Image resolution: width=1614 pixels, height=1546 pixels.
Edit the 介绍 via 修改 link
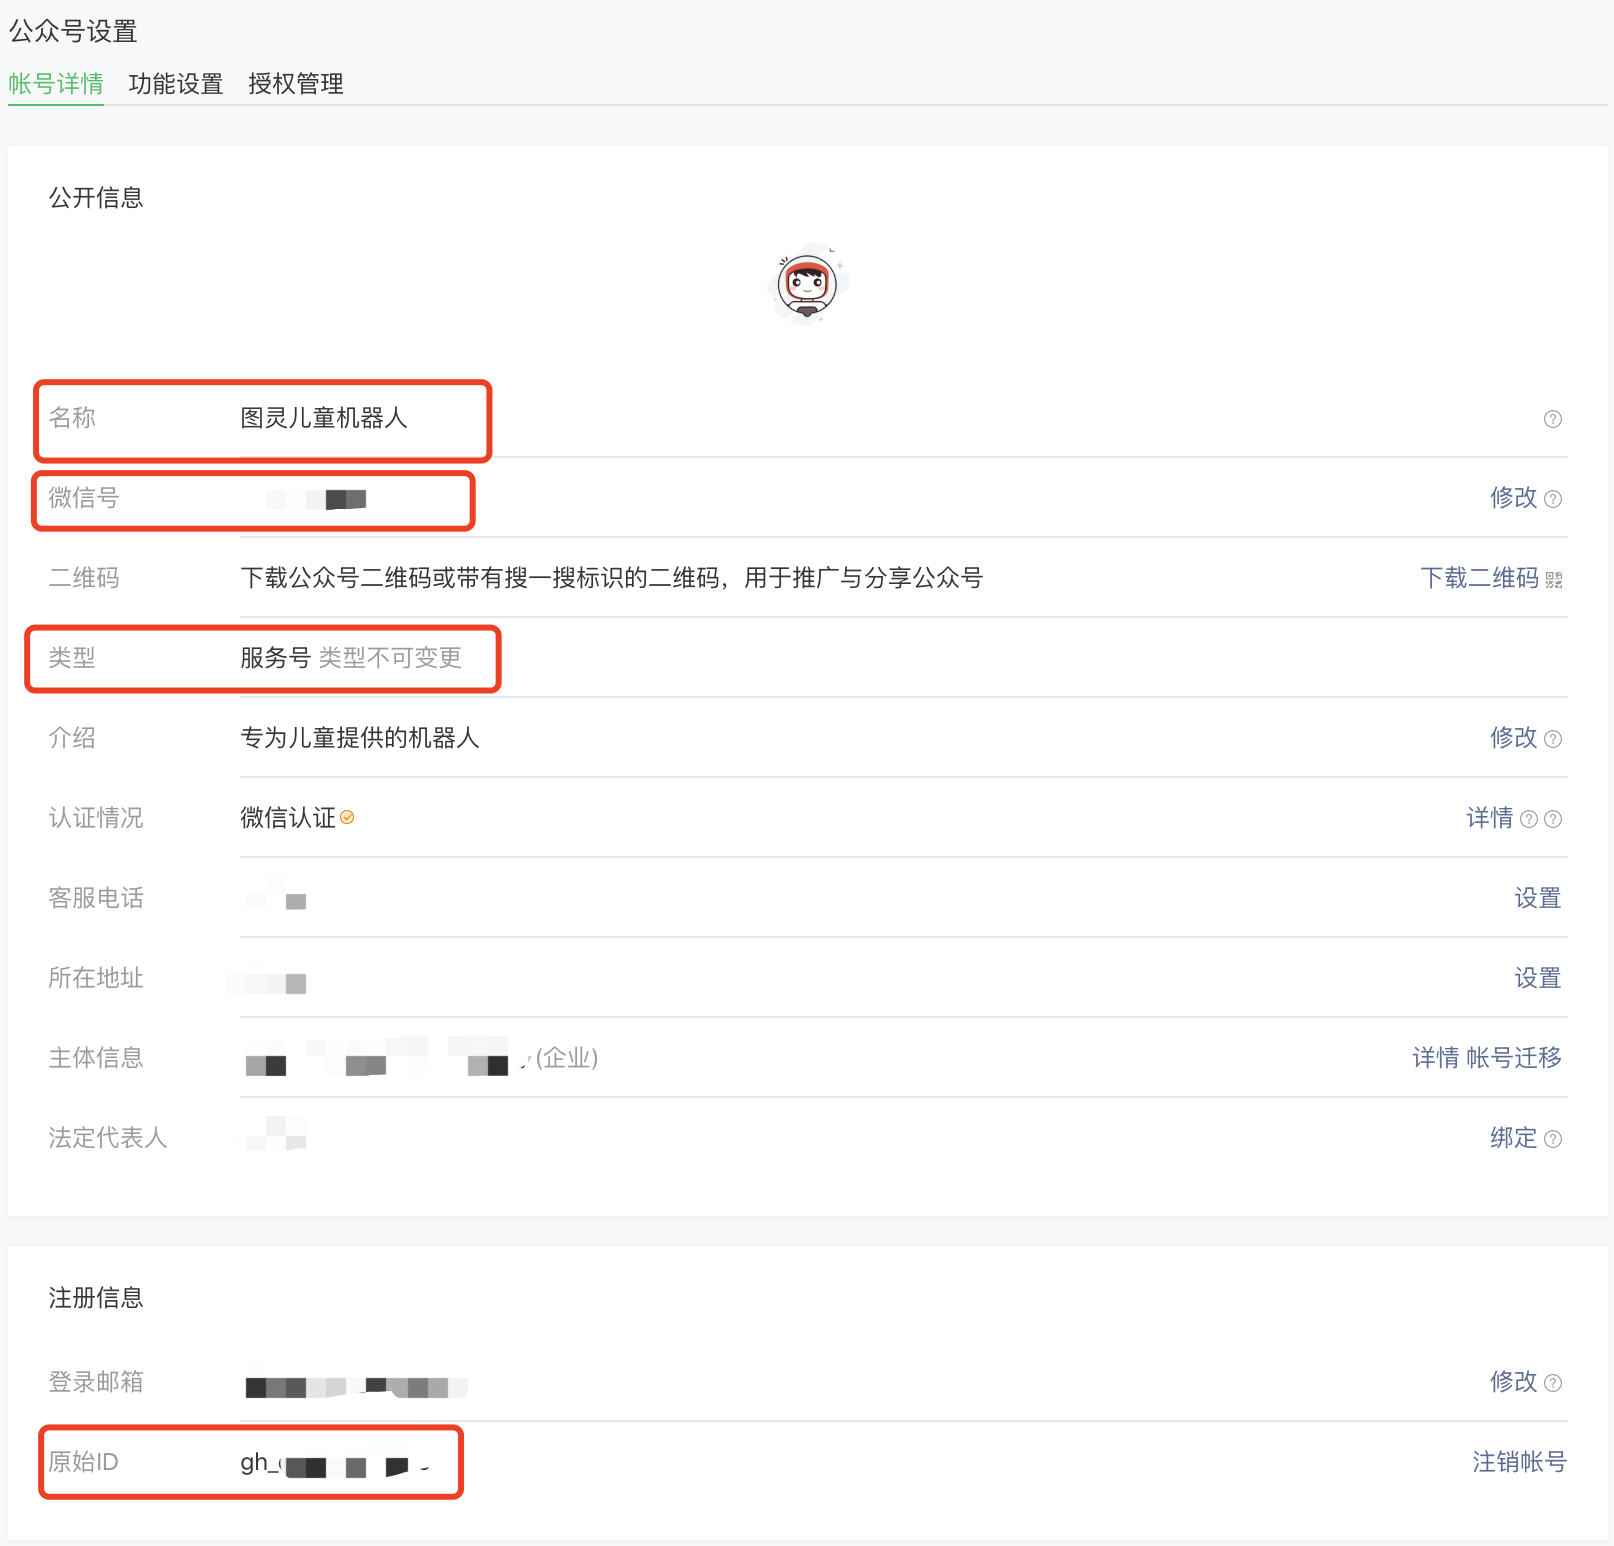pos(1512,738)
